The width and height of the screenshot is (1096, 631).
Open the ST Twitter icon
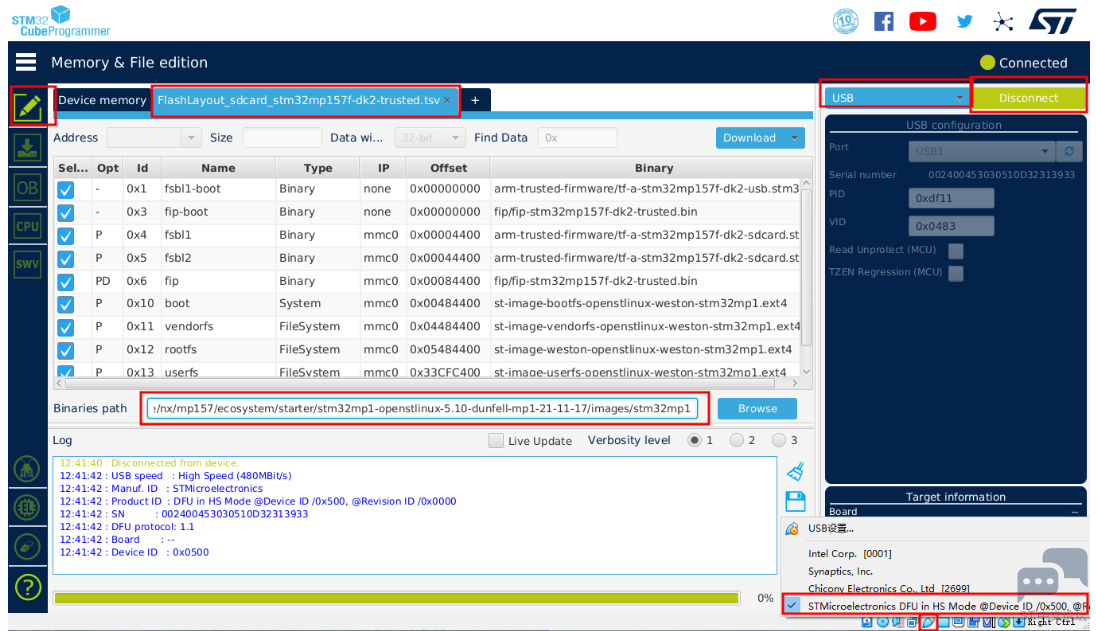coord(965,22)
